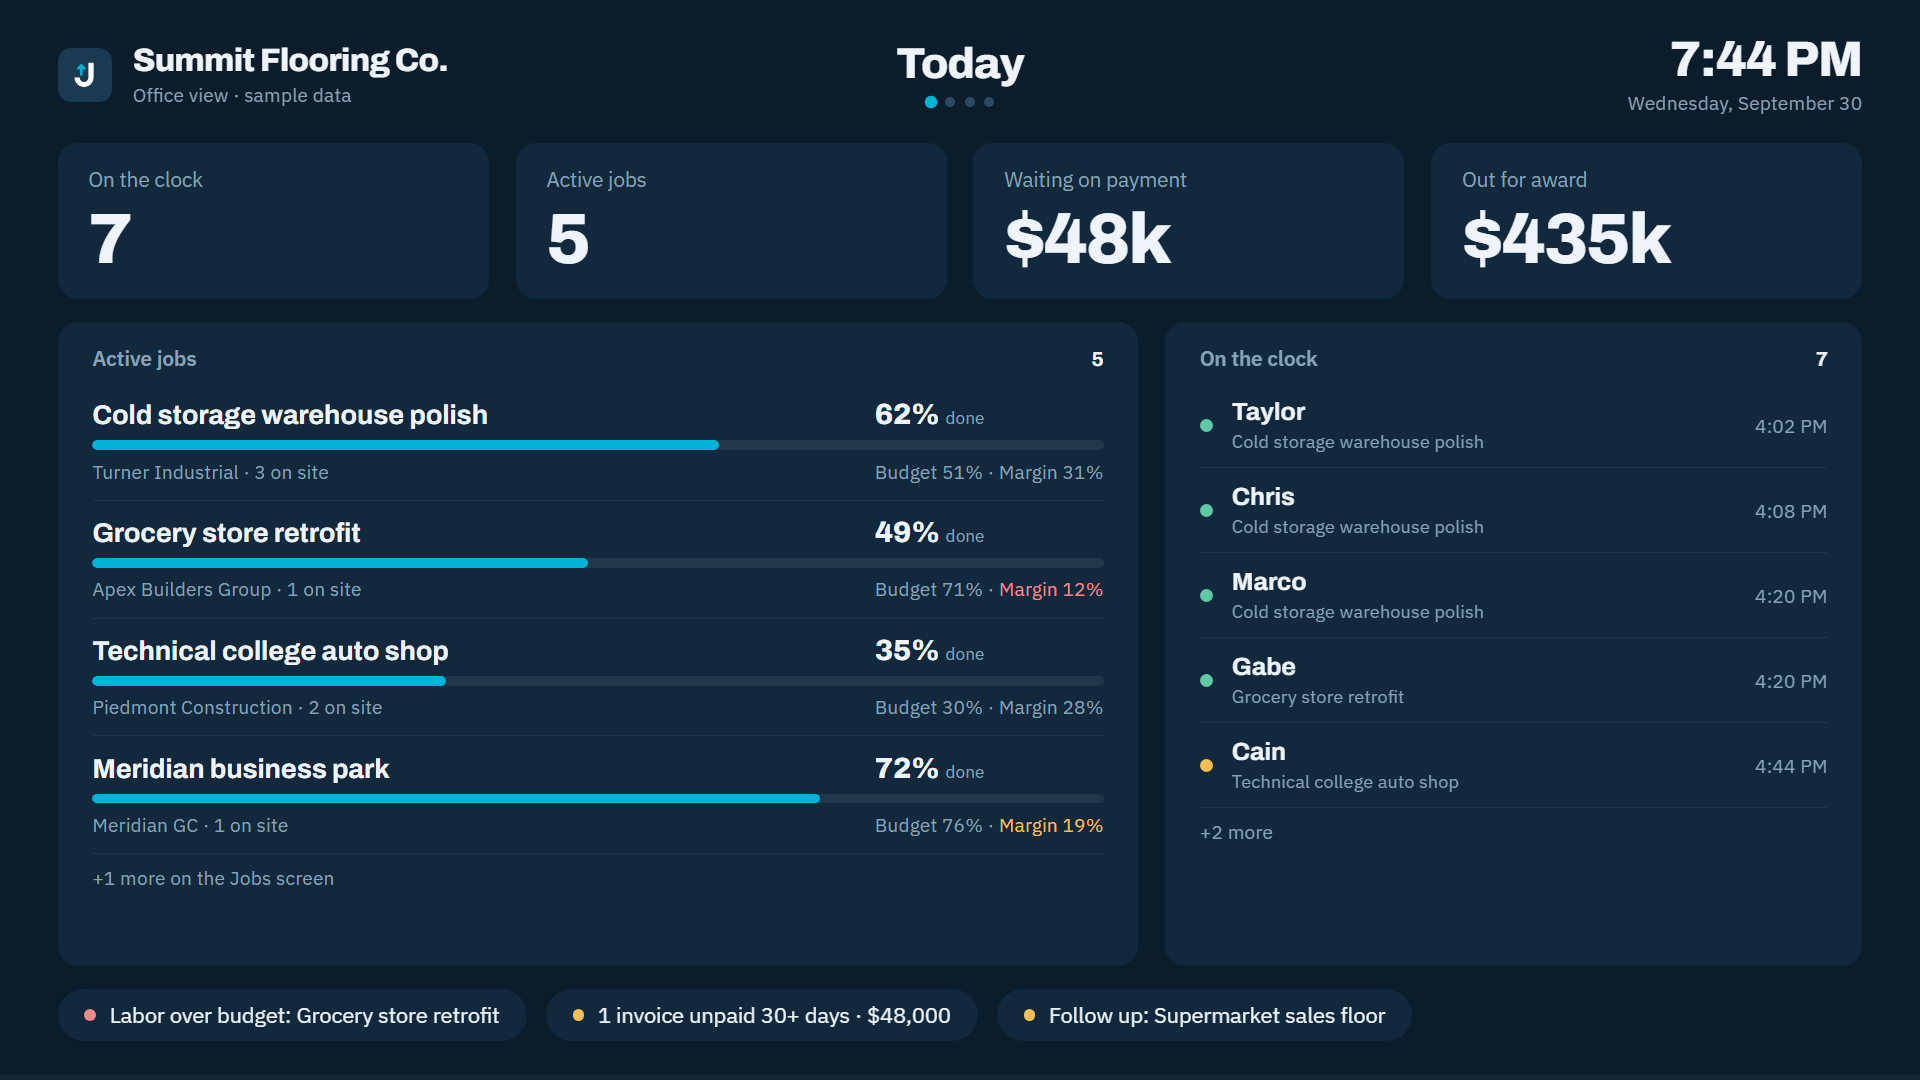Click the green status dot beside Marco

coord(1206,596)
